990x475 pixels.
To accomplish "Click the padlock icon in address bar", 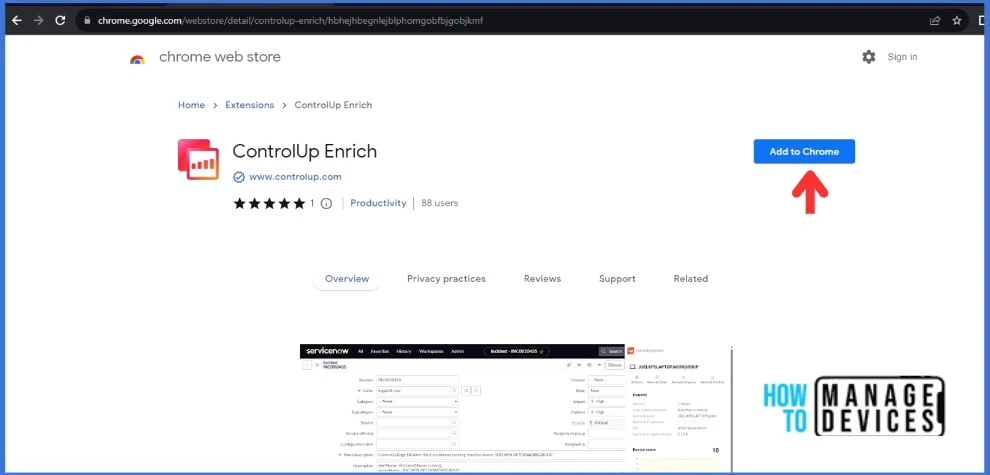I will pyautogui.click(x=88, y=21).
